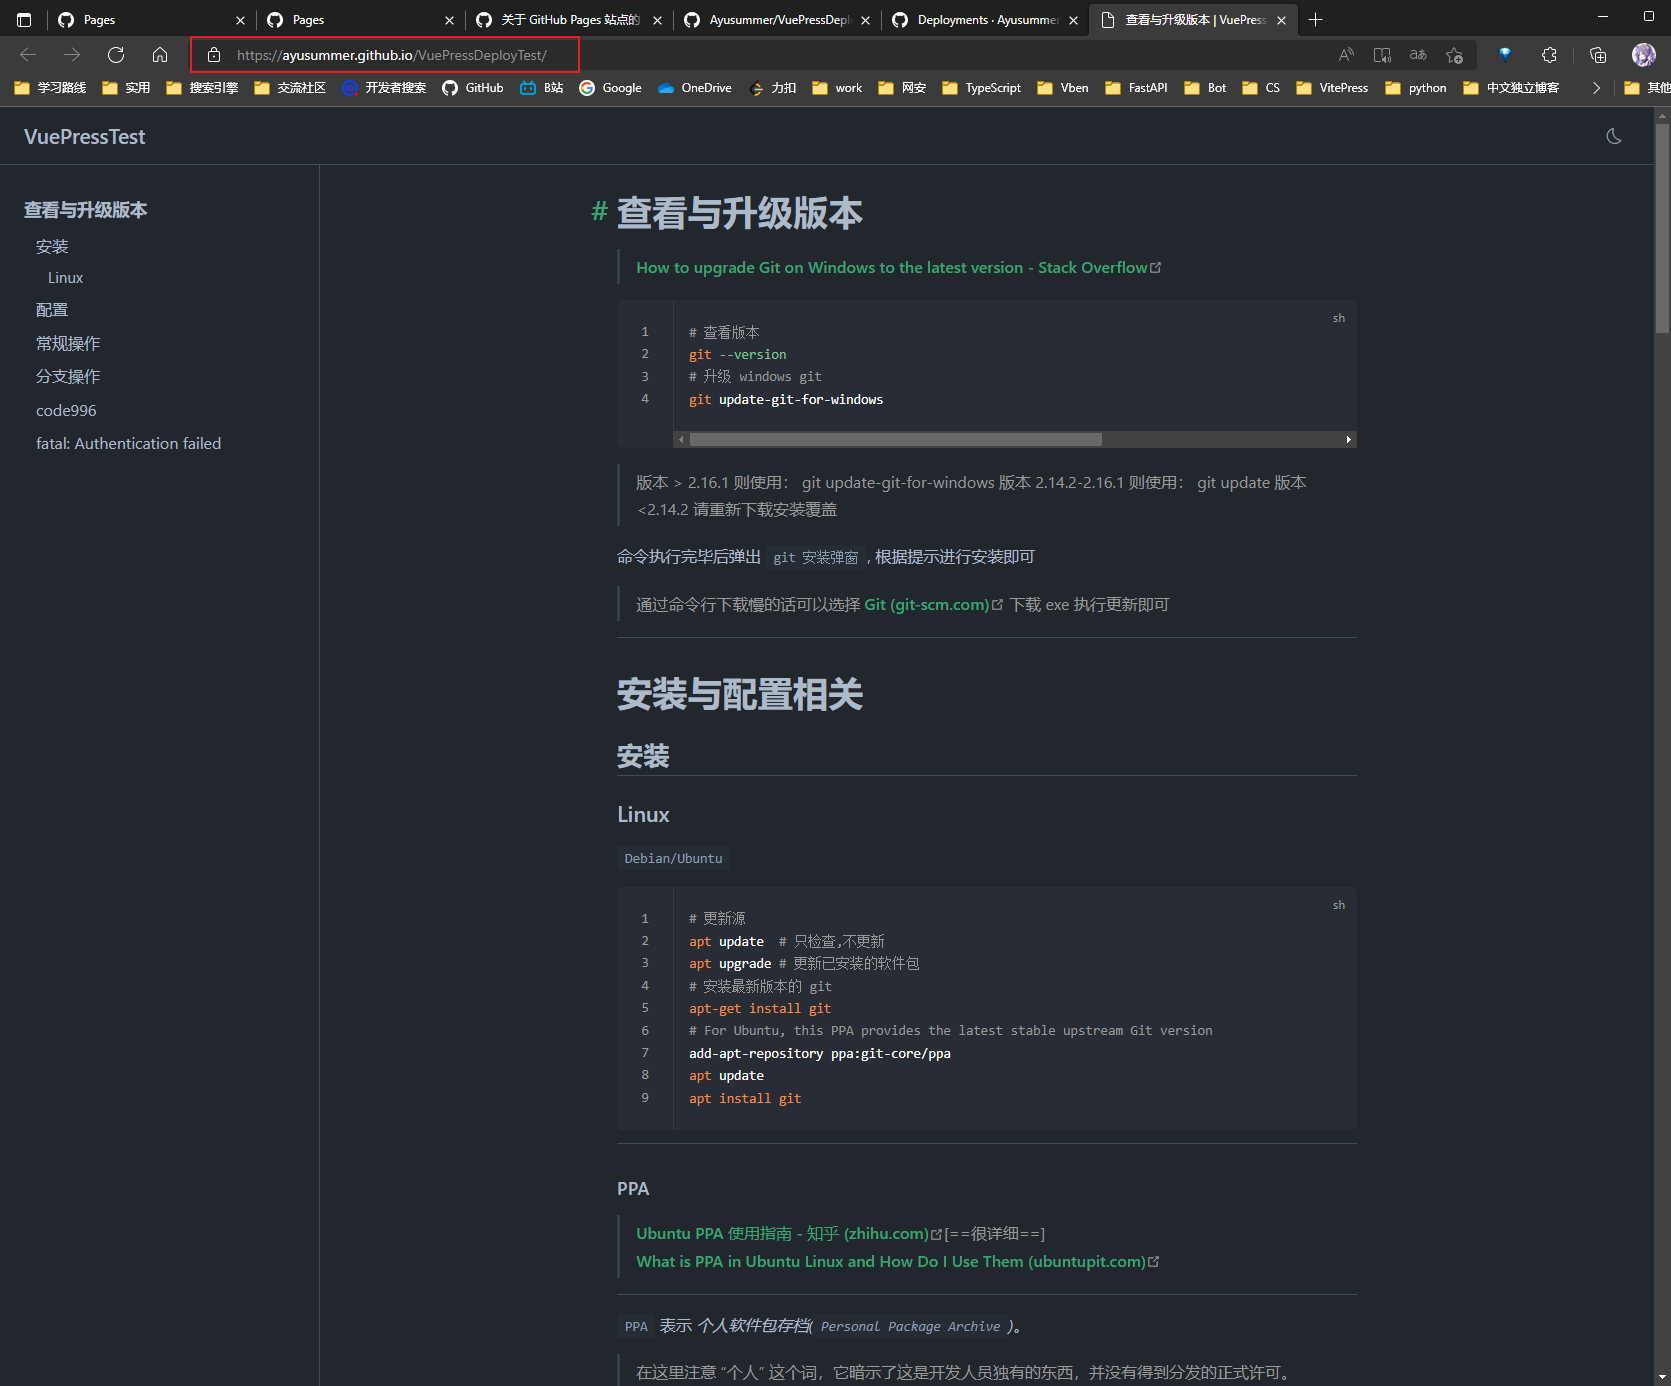Jump to 分支操作 in sidebar
The height and width of the screenshot is (1386, 1671).
pyautogui.click(x=68, y=376)
